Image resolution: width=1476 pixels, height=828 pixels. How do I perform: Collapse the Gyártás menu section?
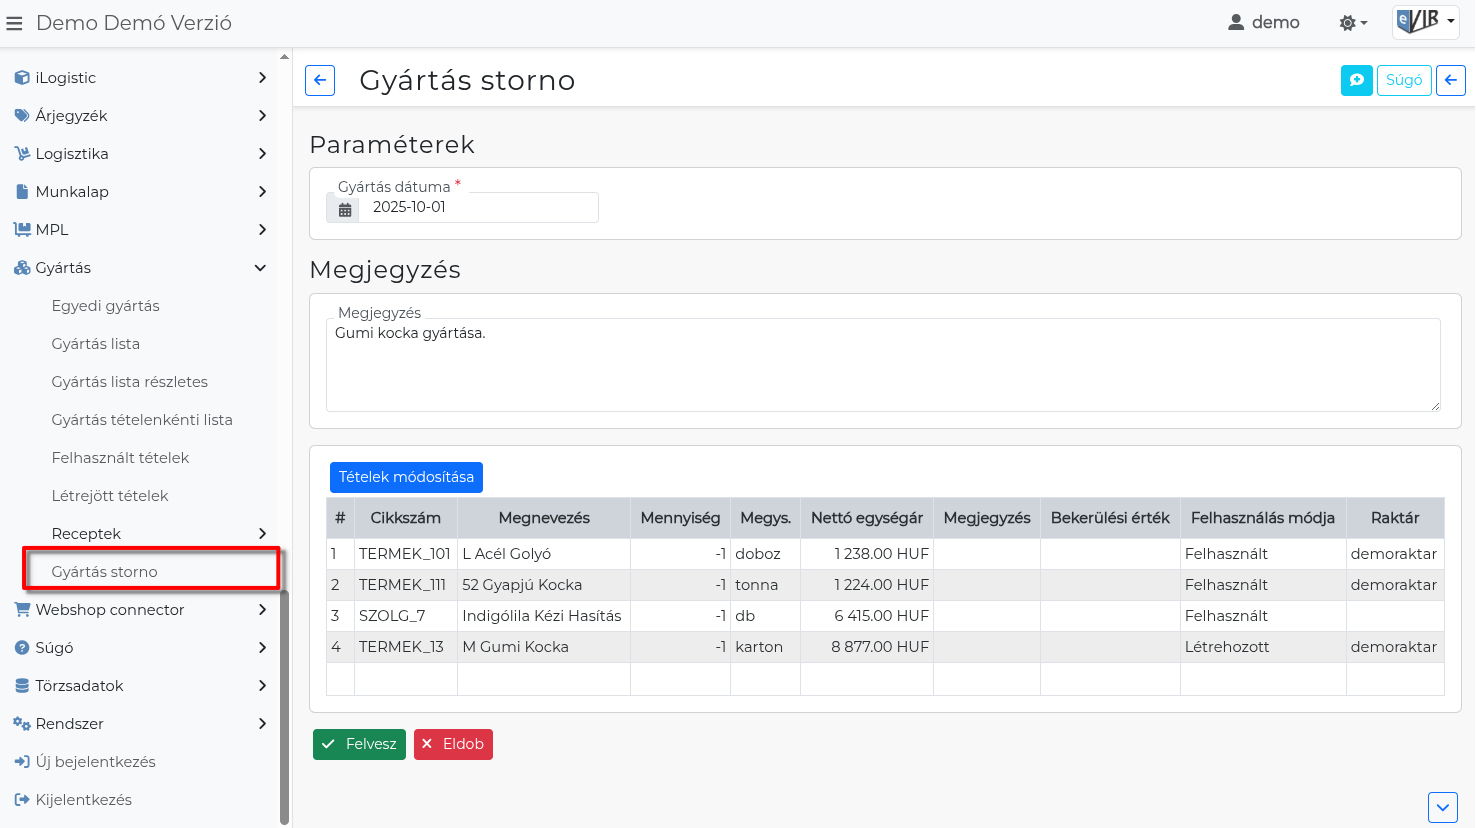pyautogui.click(x=140, y=268)
